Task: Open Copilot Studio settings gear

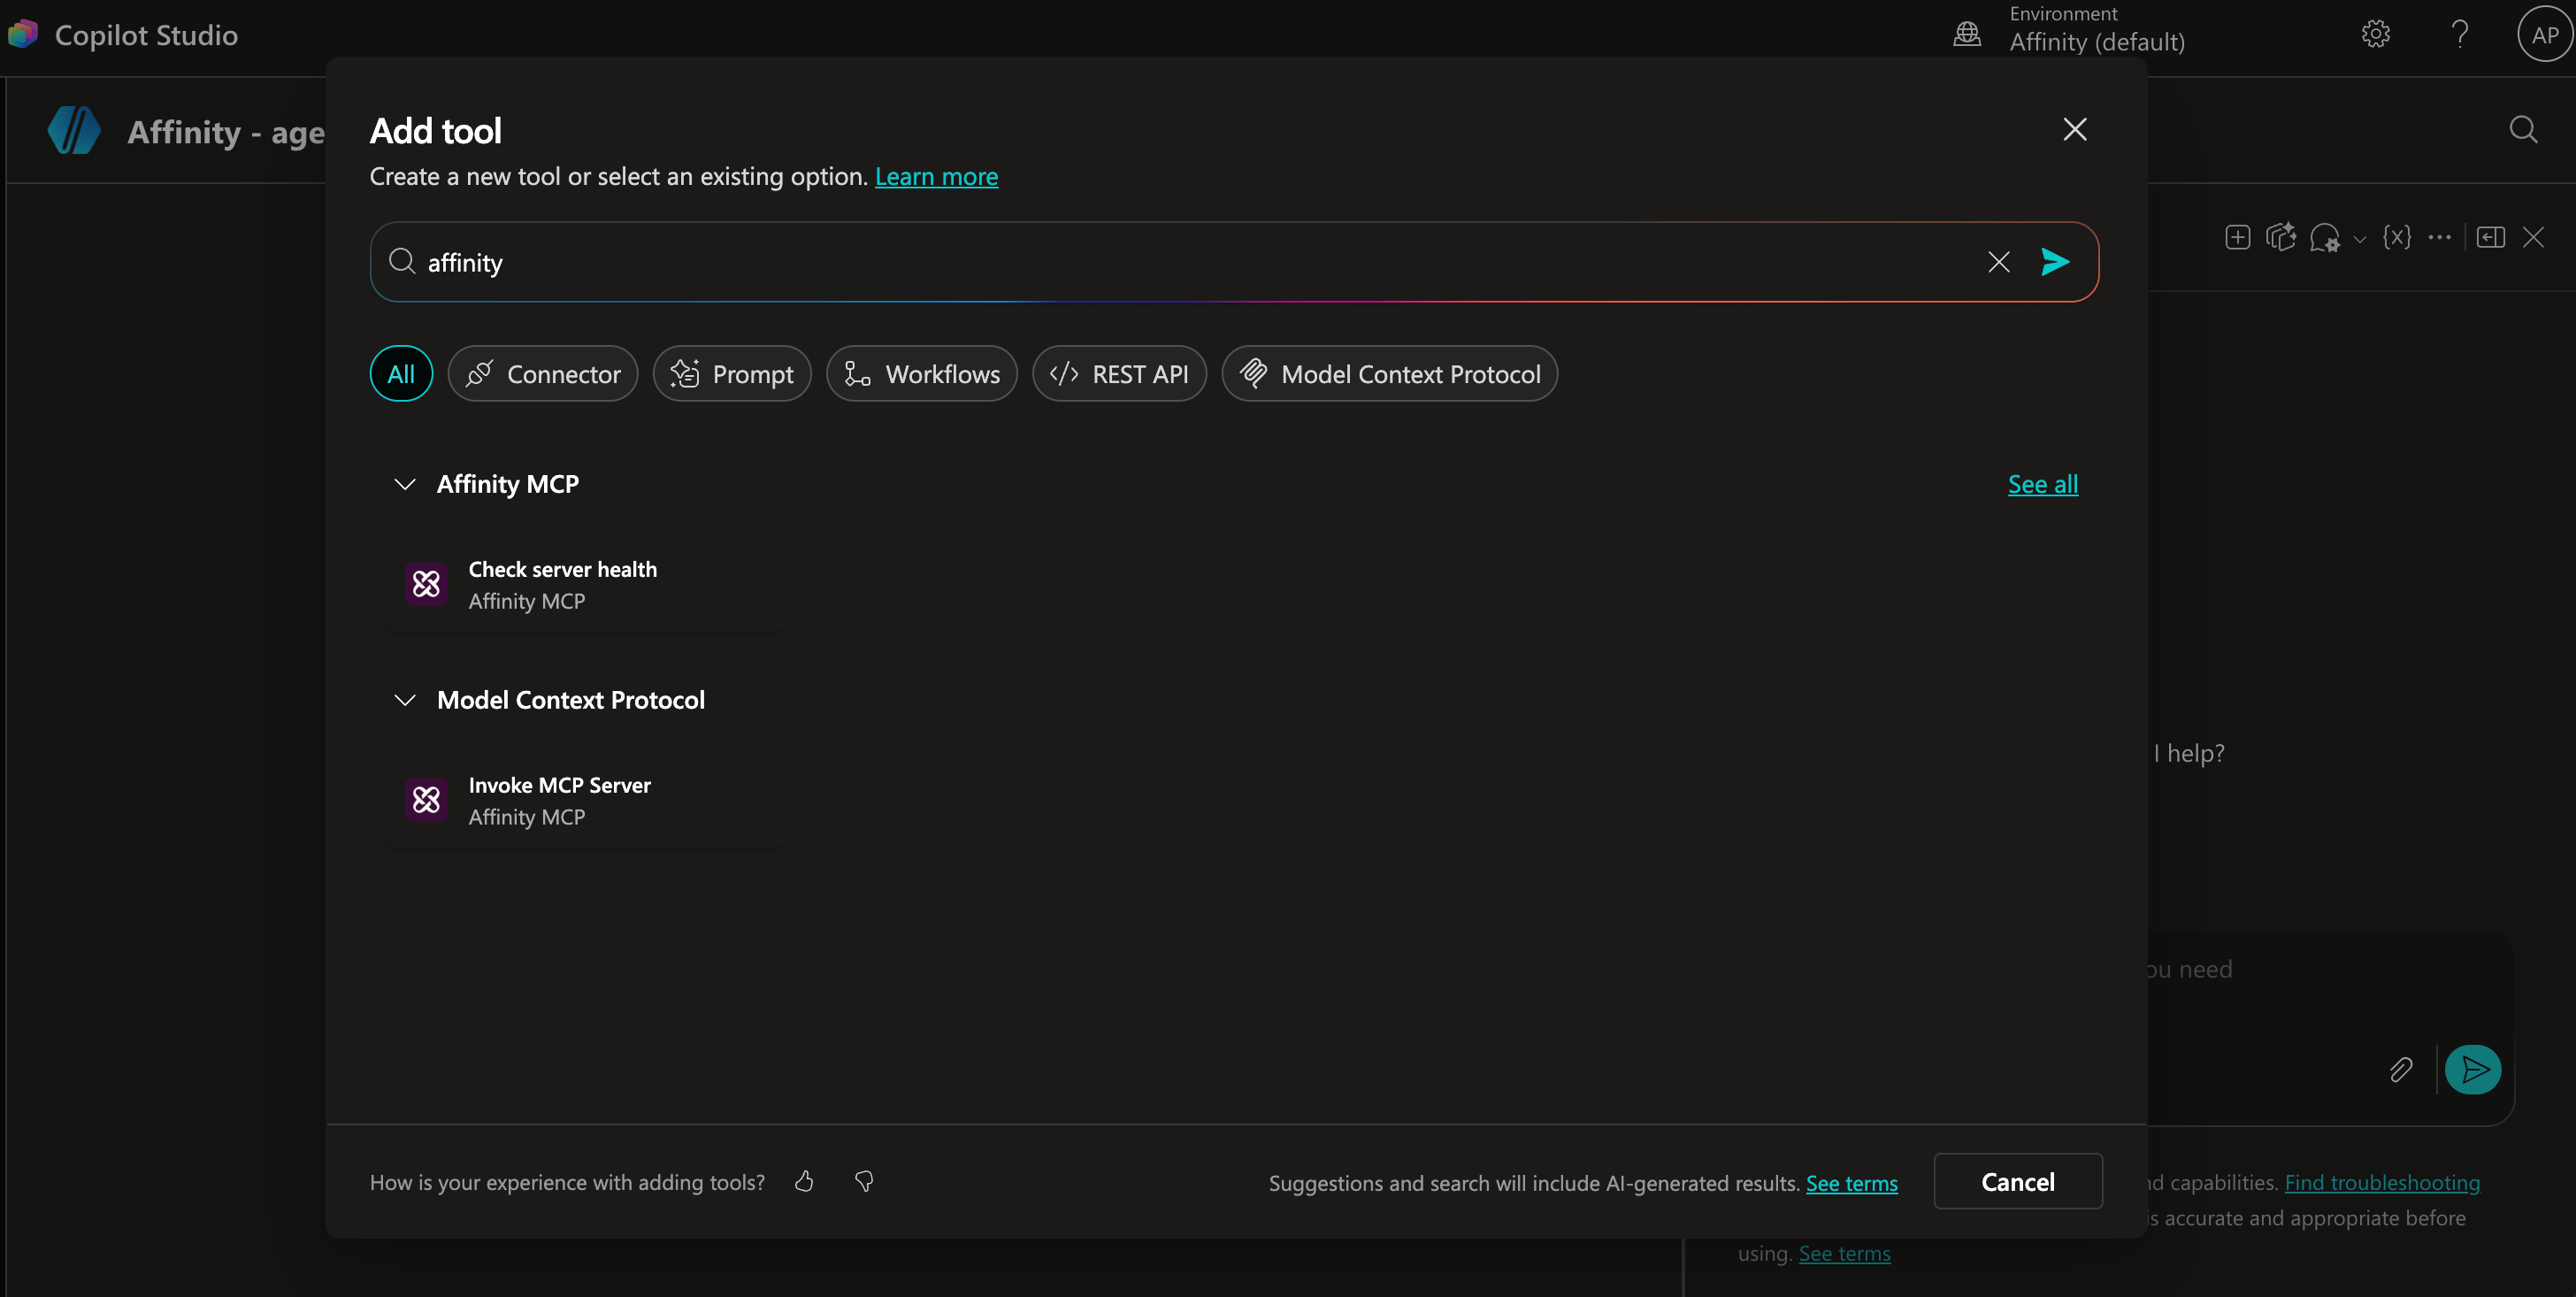Action: 2376,34
